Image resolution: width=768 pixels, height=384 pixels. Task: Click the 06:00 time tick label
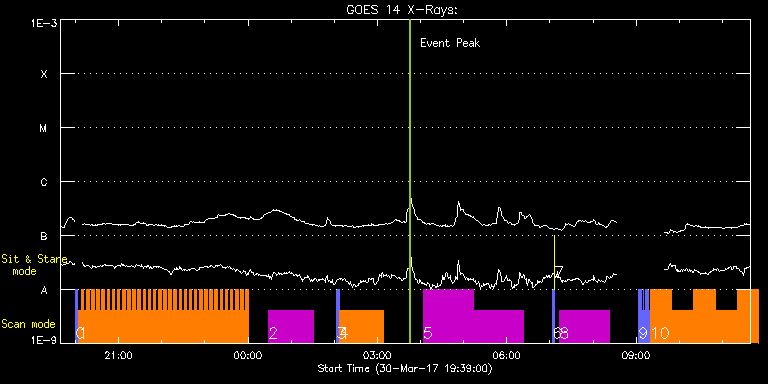pyautogui.click(x=507, y=355)
